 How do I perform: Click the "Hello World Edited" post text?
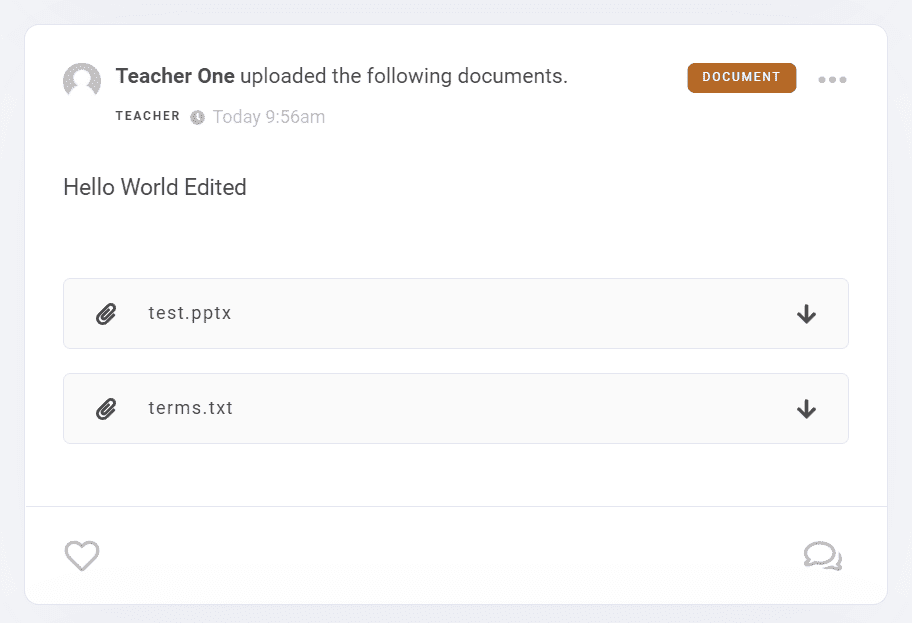pos(154,187)
